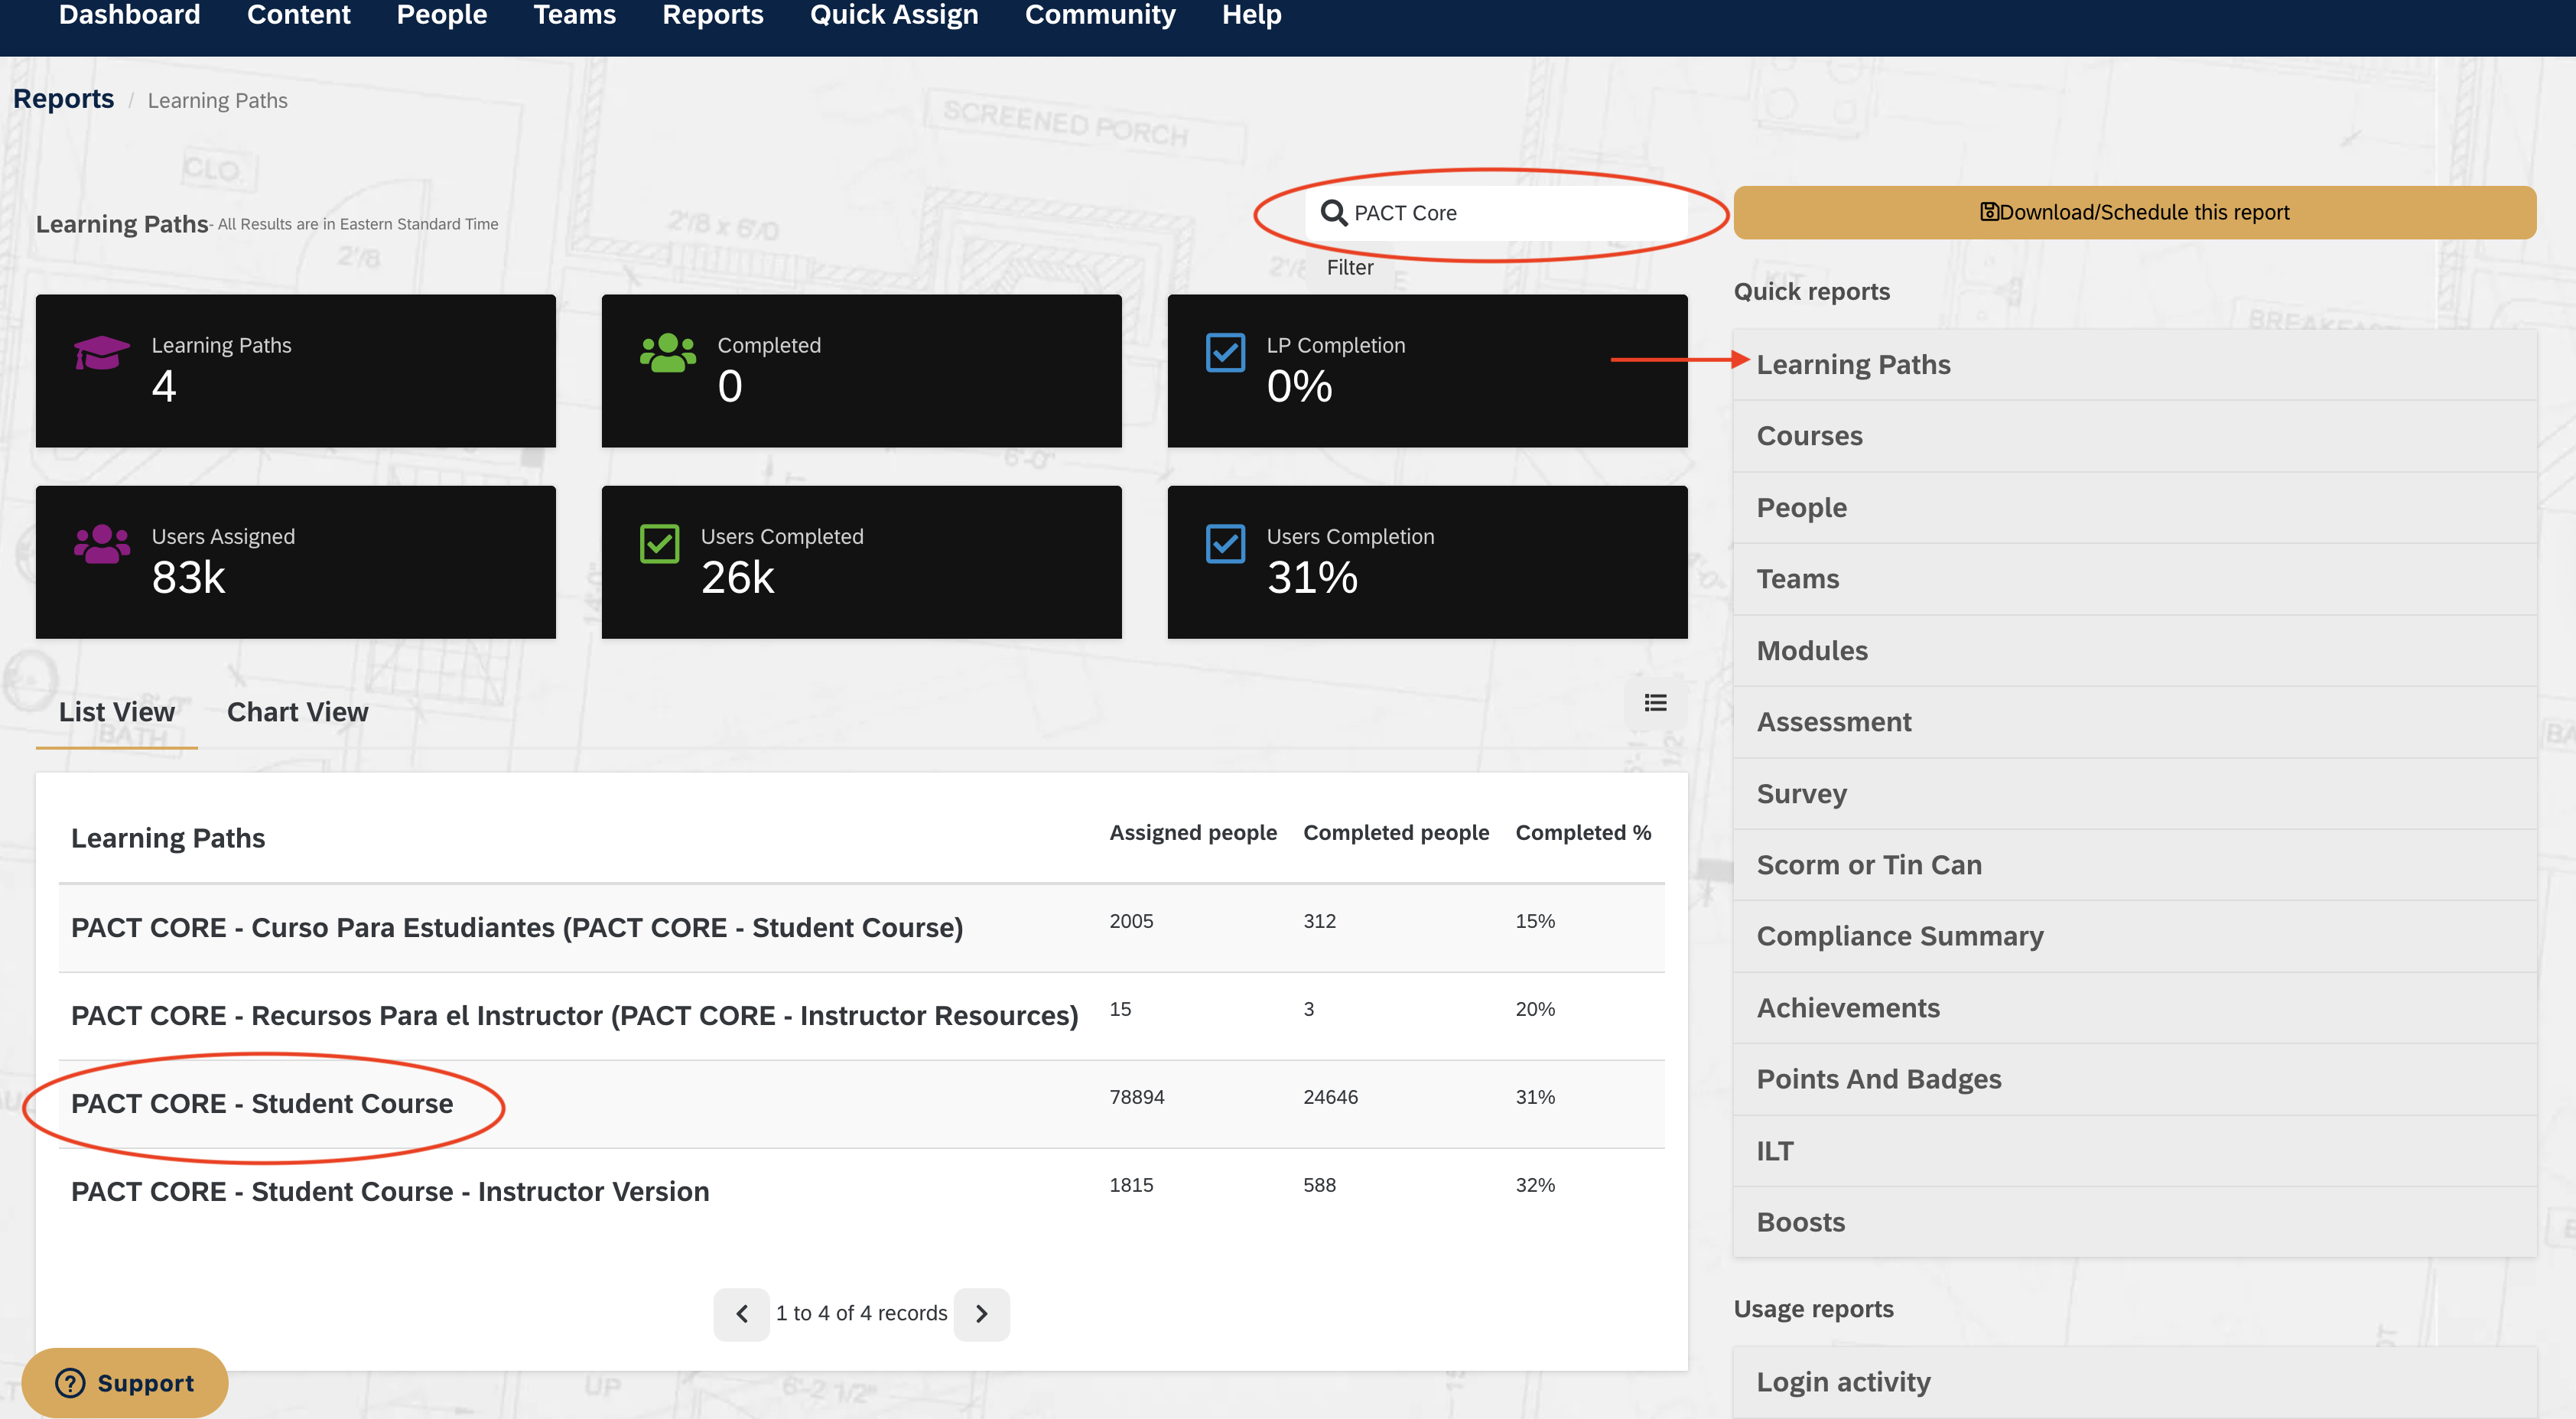Click the purple Users Assigned people icon

click(101, 544)
